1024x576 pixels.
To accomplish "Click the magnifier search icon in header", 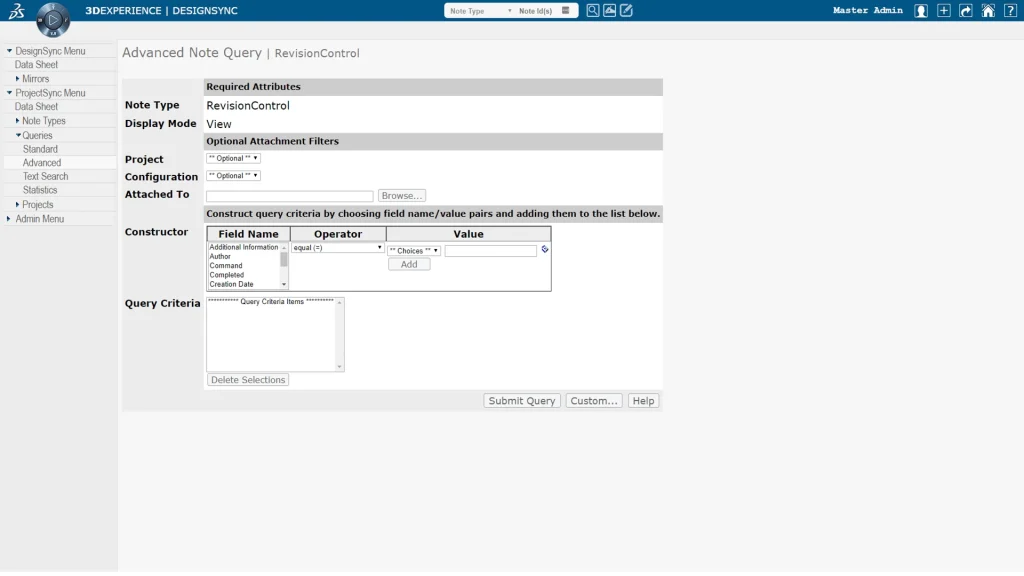I will (593, 11).
